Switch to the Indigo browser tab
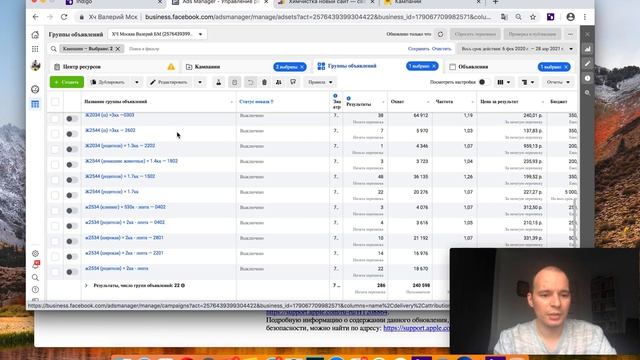 pyautogui.click(x=114, y=2)
